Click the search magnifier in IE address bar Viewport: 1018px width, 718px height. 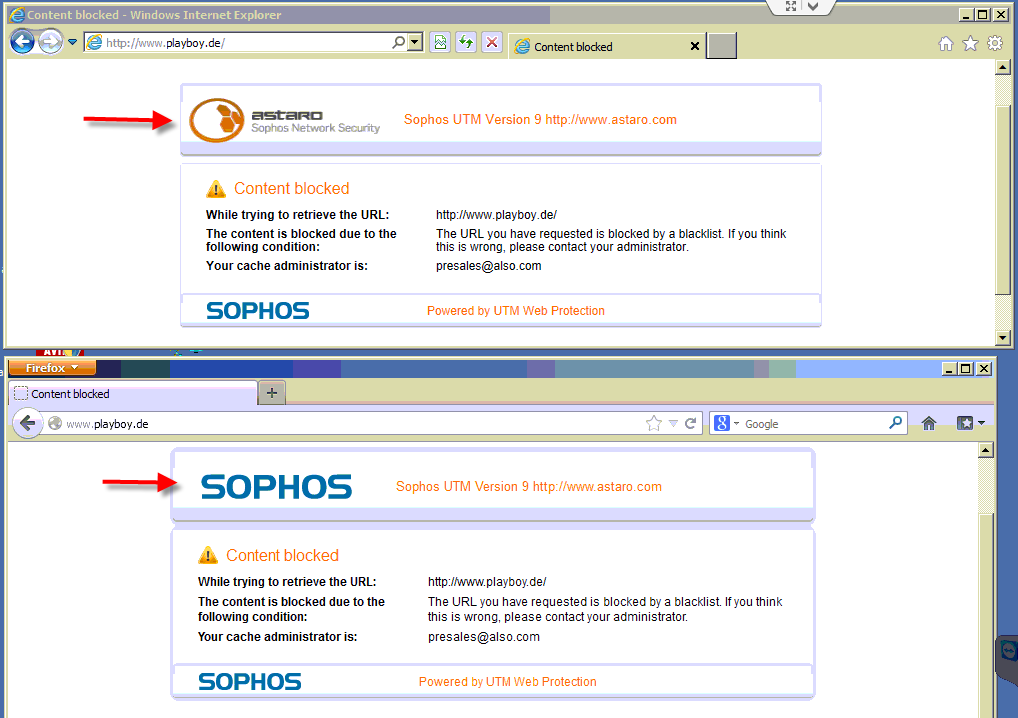coord(399,42)
